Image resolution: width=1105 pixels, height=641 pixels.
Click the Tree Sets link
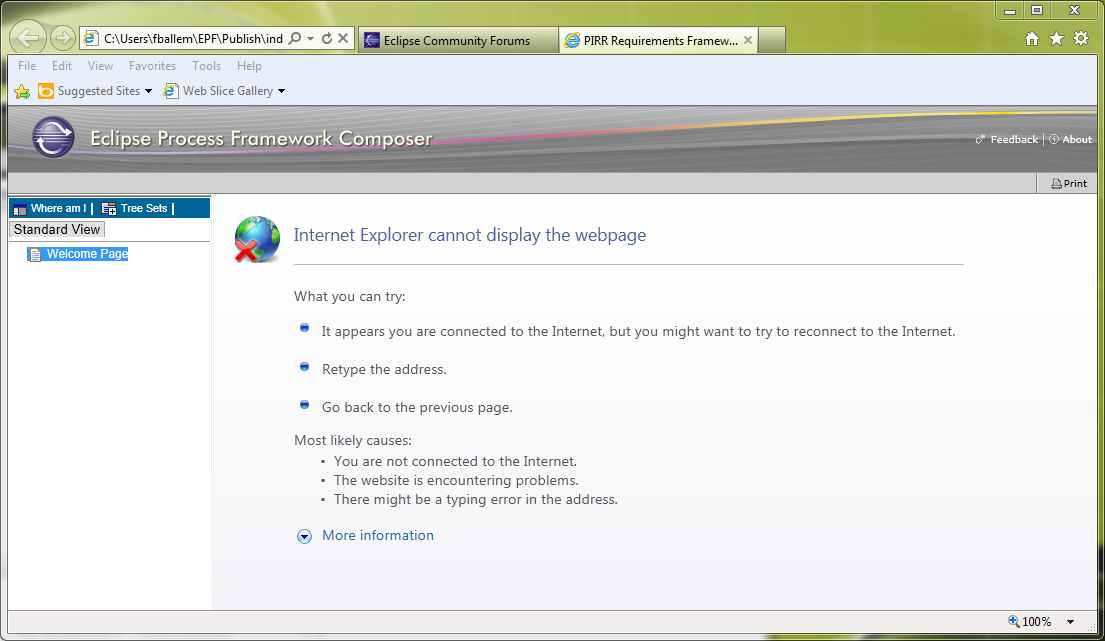[x=144, y=209]
